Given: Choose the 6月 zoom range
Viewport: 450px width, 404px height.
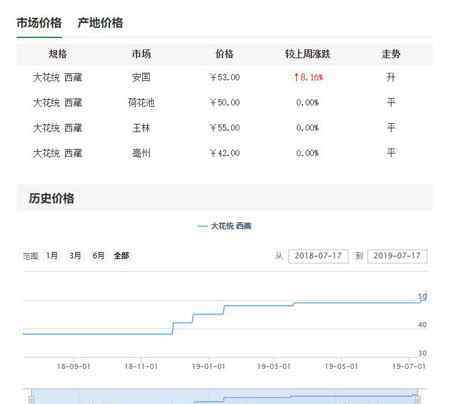Looking at the screenshot, I should (x=98, y=256).
